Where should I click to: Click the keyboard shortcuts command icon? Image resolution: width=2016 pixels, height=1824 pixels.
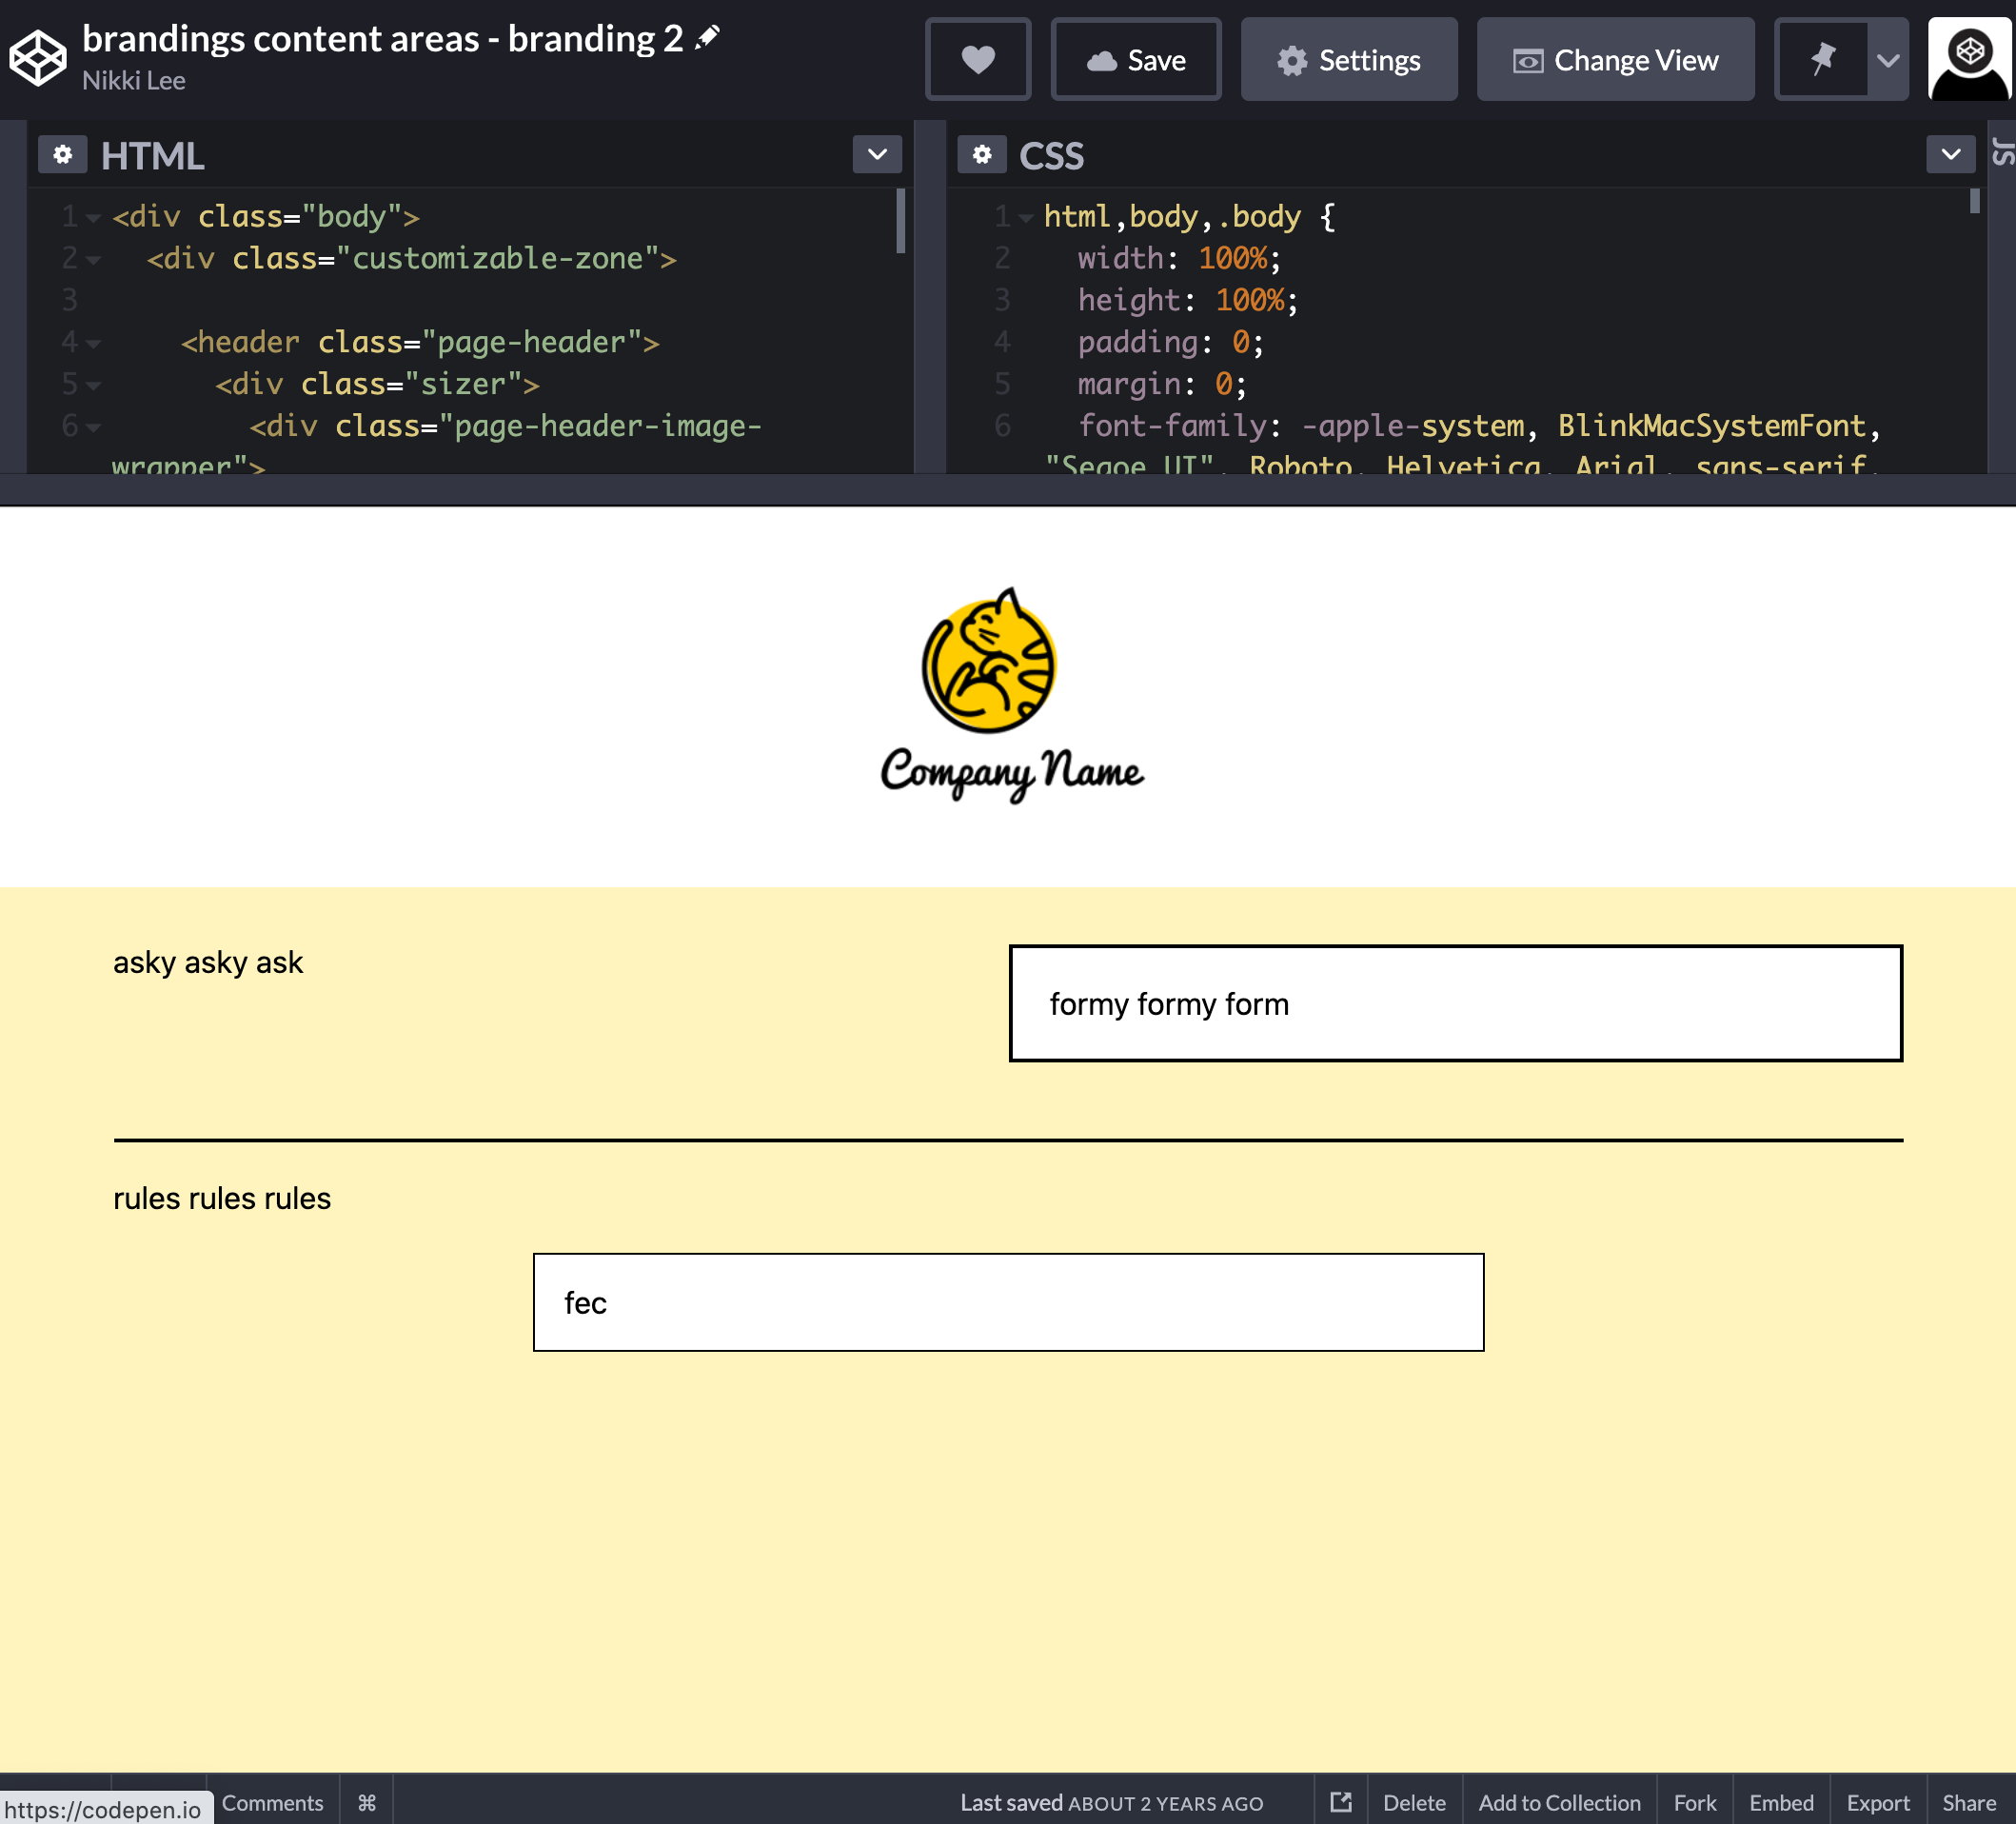(x=366, y=1802)
